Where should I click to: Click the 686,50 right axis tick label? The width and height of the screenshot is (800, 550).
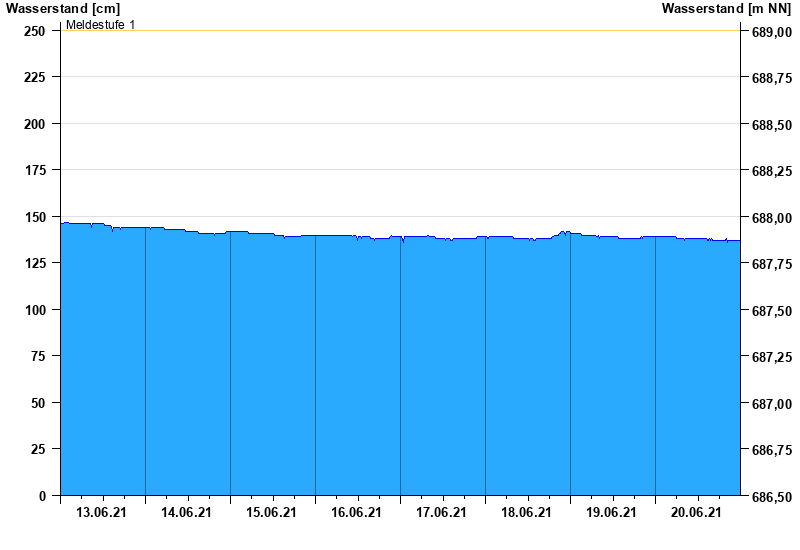[x=771, y=497]
